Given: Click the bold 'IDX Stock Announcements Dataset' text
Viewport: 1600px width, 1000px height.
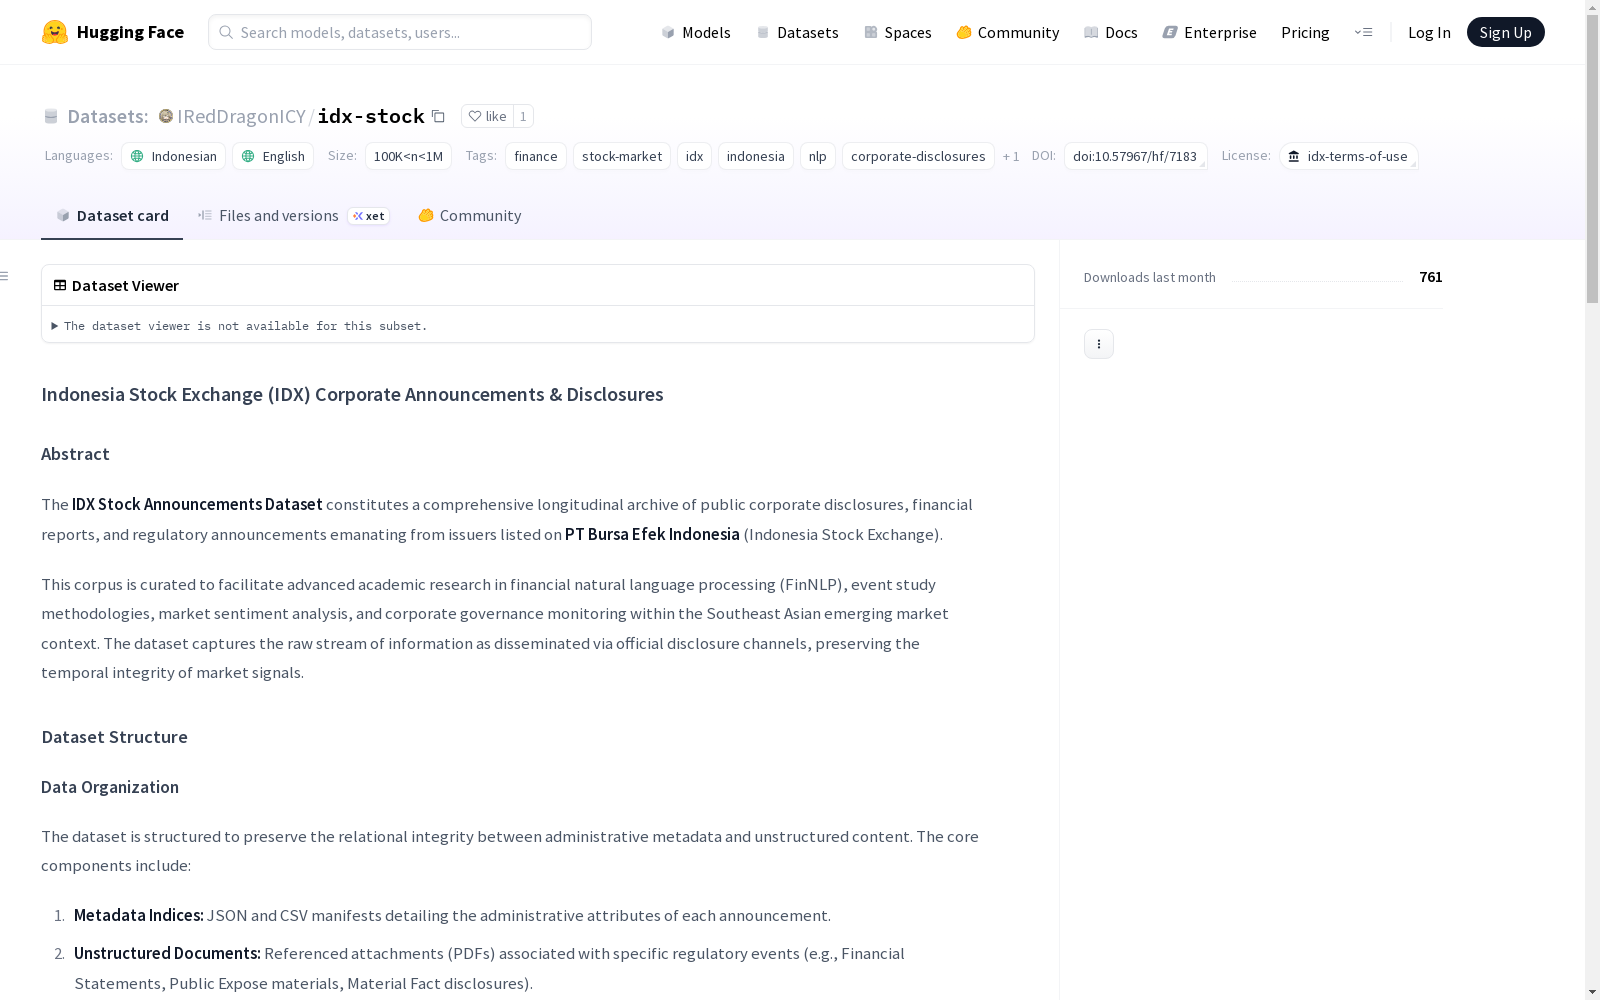Looking at the screenshot, I should (x=197, y=504).
